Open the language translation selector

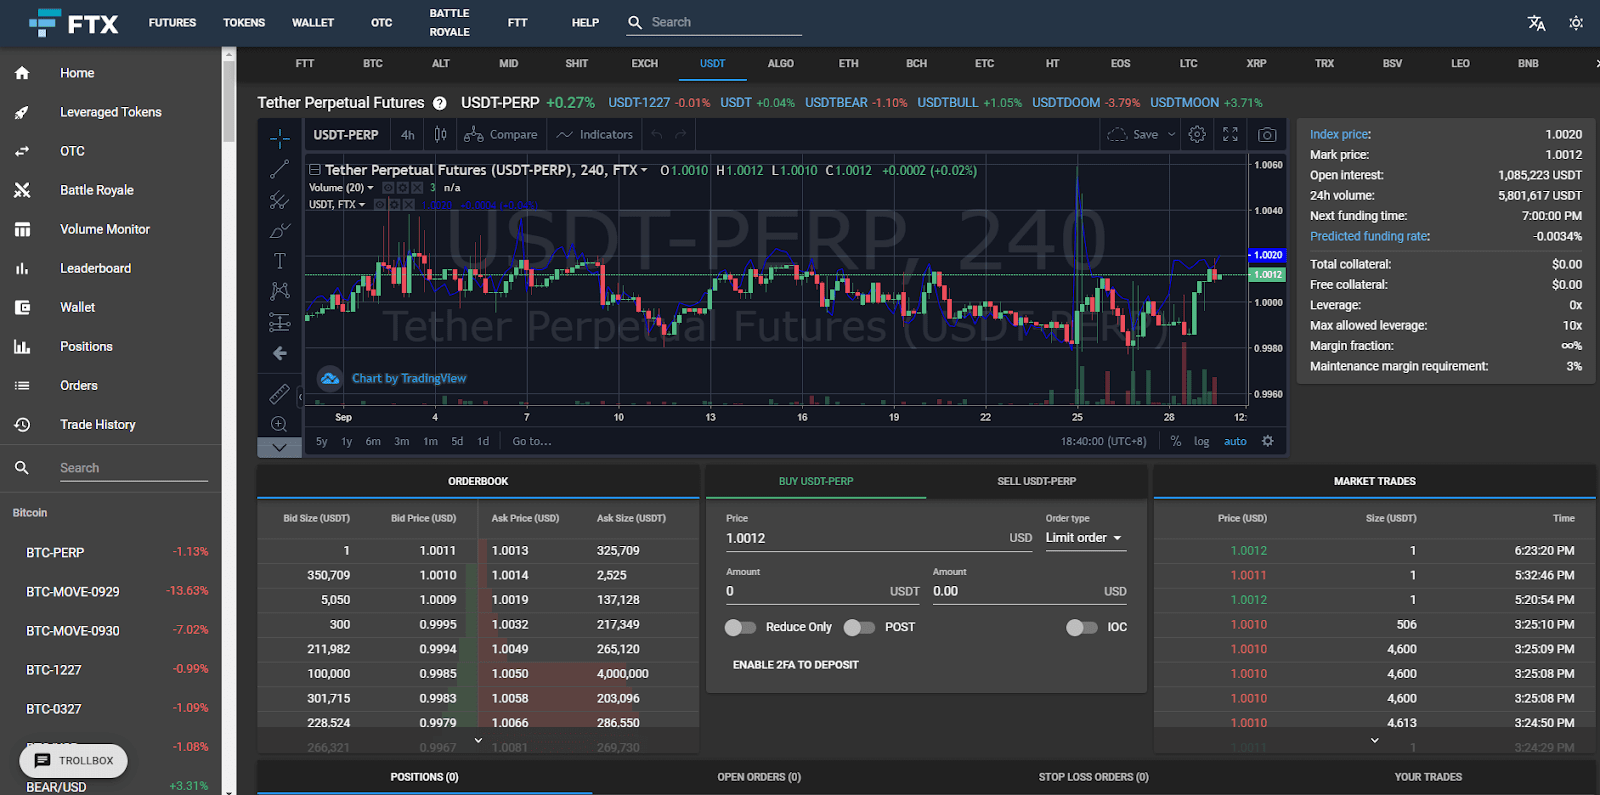pos(1537,23)
